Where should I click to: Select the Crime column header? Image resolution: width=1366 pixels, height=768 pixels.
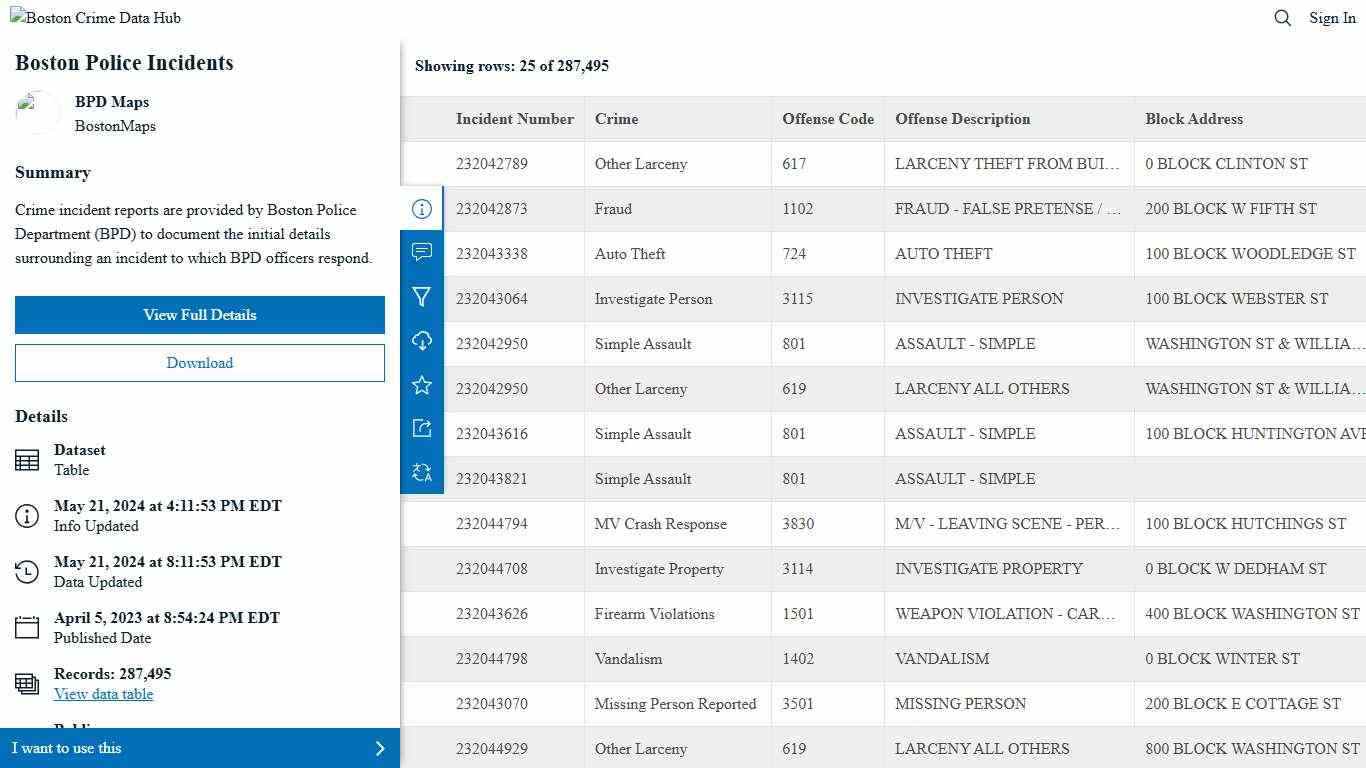click(x=616, y=119)
